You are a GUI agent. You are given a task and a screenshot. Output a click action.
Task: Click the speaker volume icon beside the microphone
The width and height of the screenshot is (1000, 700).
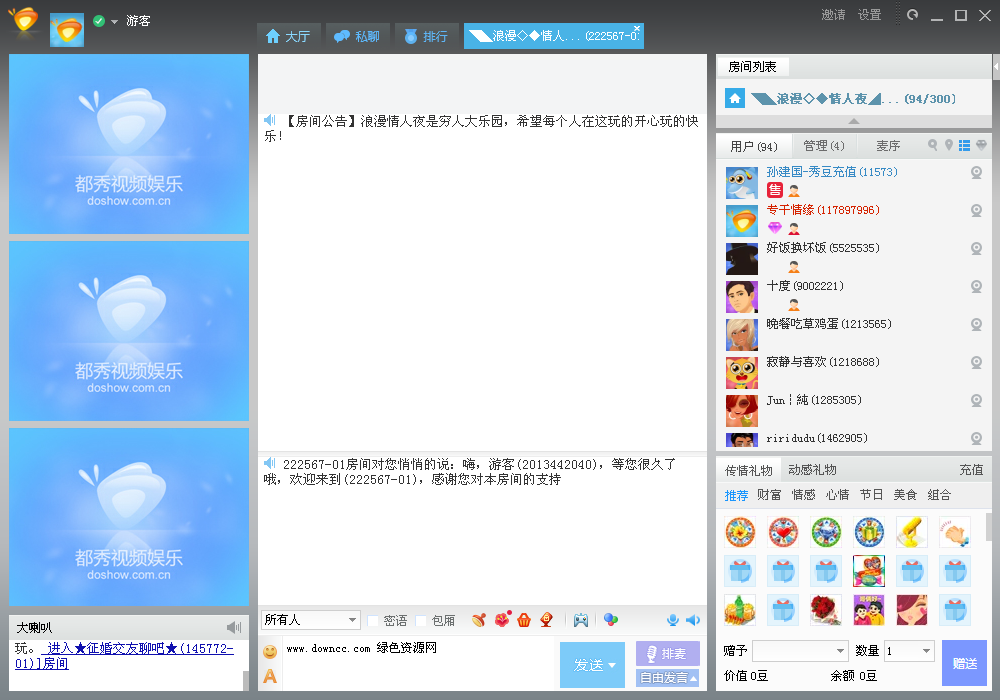click(693, 620)
